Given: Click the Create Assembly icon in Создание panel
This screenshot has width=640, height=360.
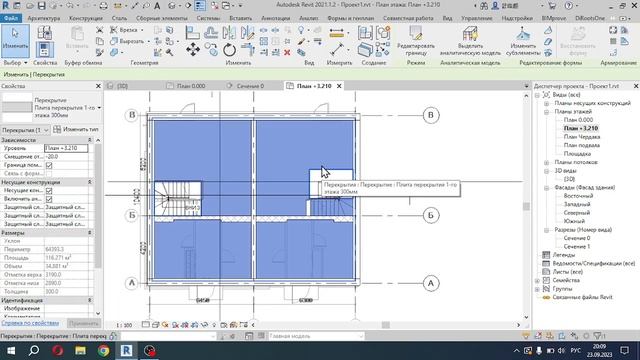Looking at the screenshot, I should pos(365,33).
